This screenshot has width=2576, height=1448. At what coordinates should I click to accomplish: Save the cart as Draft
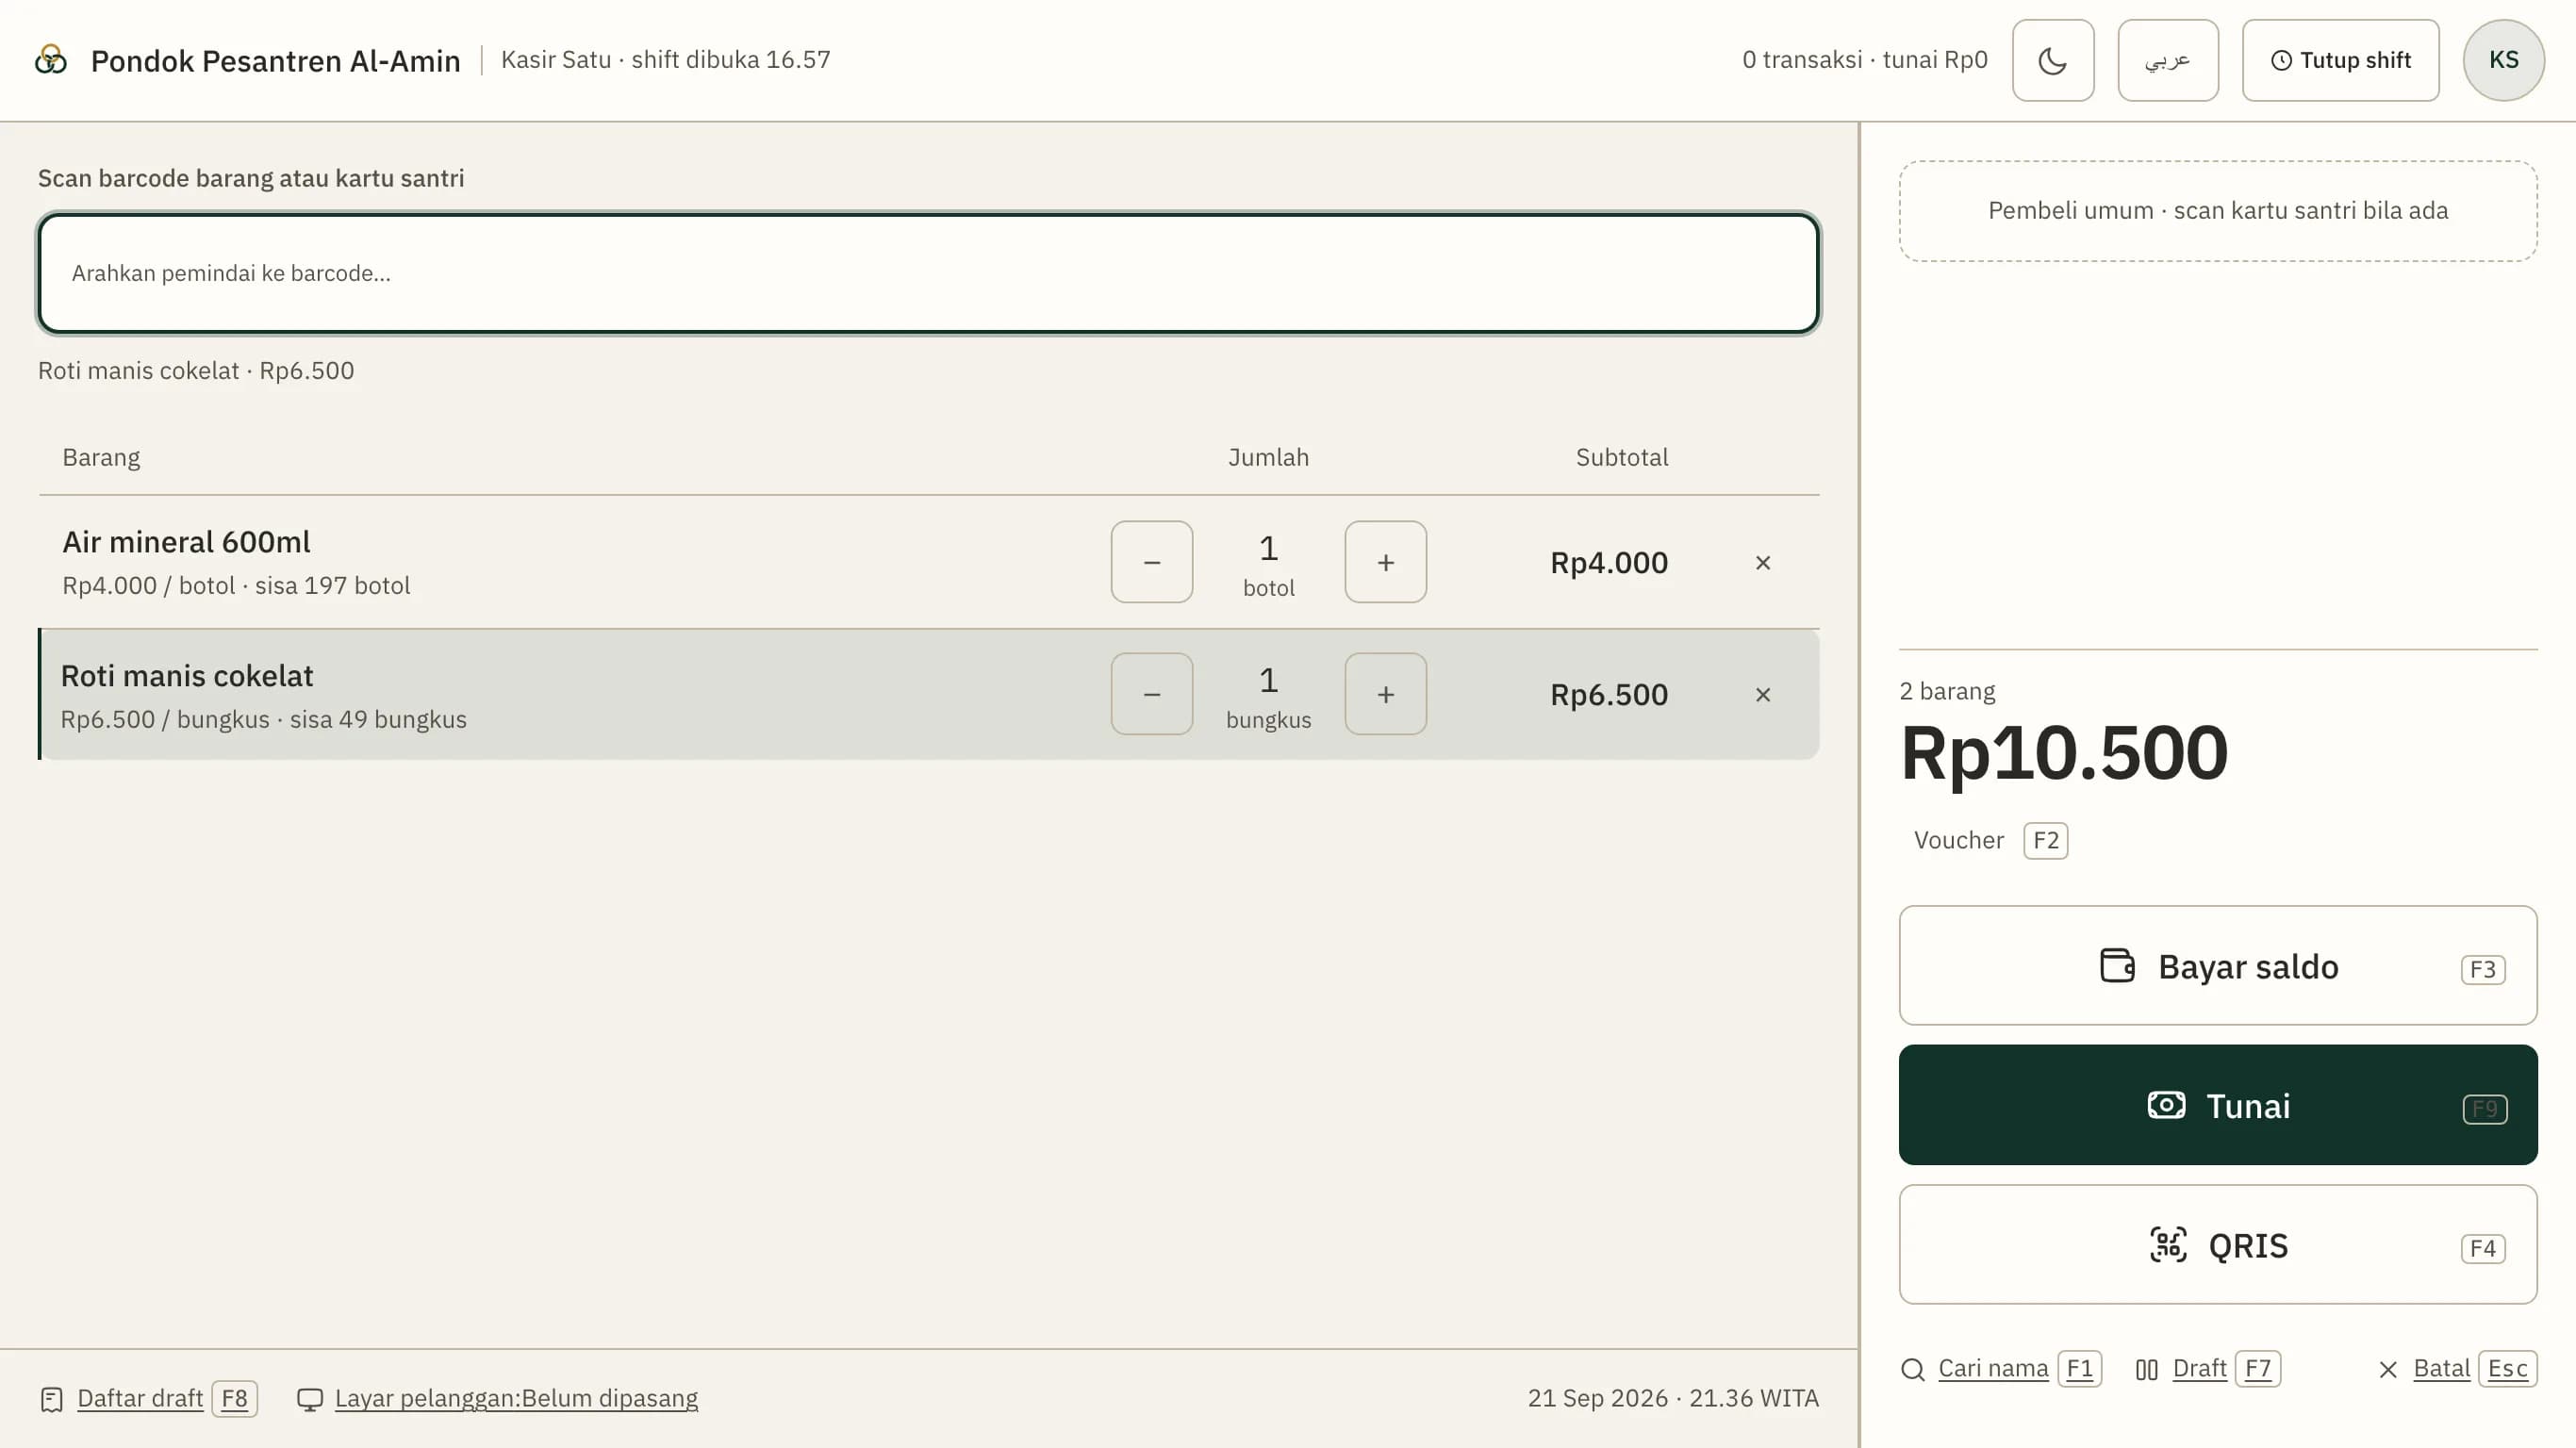(2199, 1368)
